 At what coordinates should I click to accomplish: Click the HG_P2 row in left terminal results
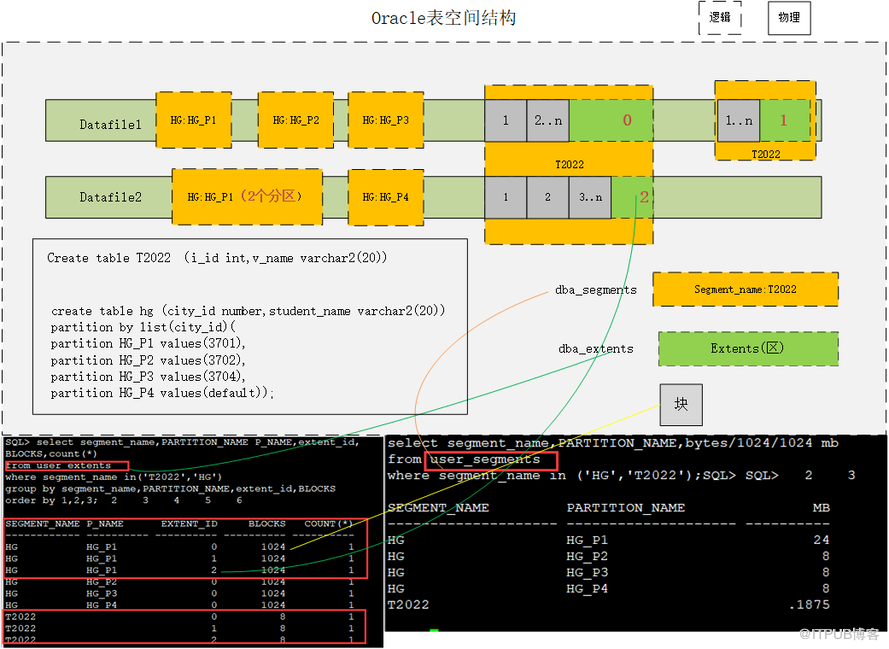point(180,582)
